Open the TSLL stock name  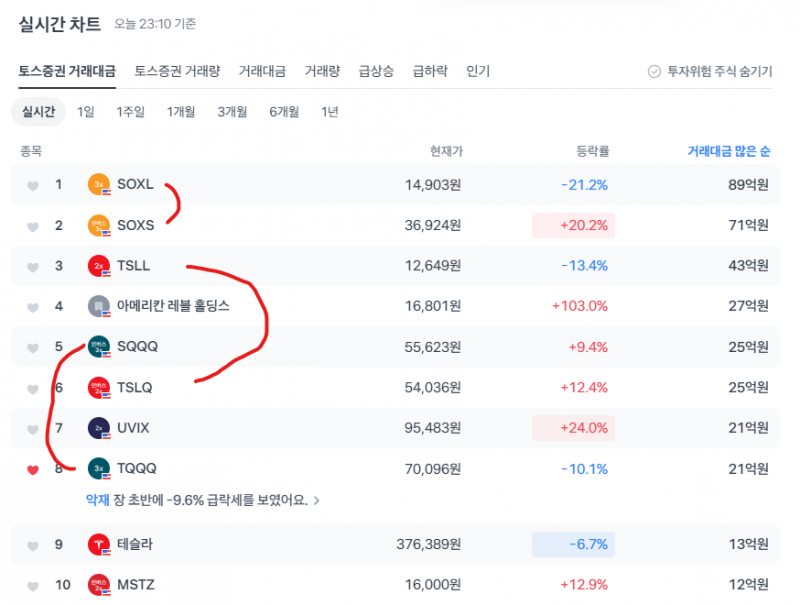tap(134, 265)
